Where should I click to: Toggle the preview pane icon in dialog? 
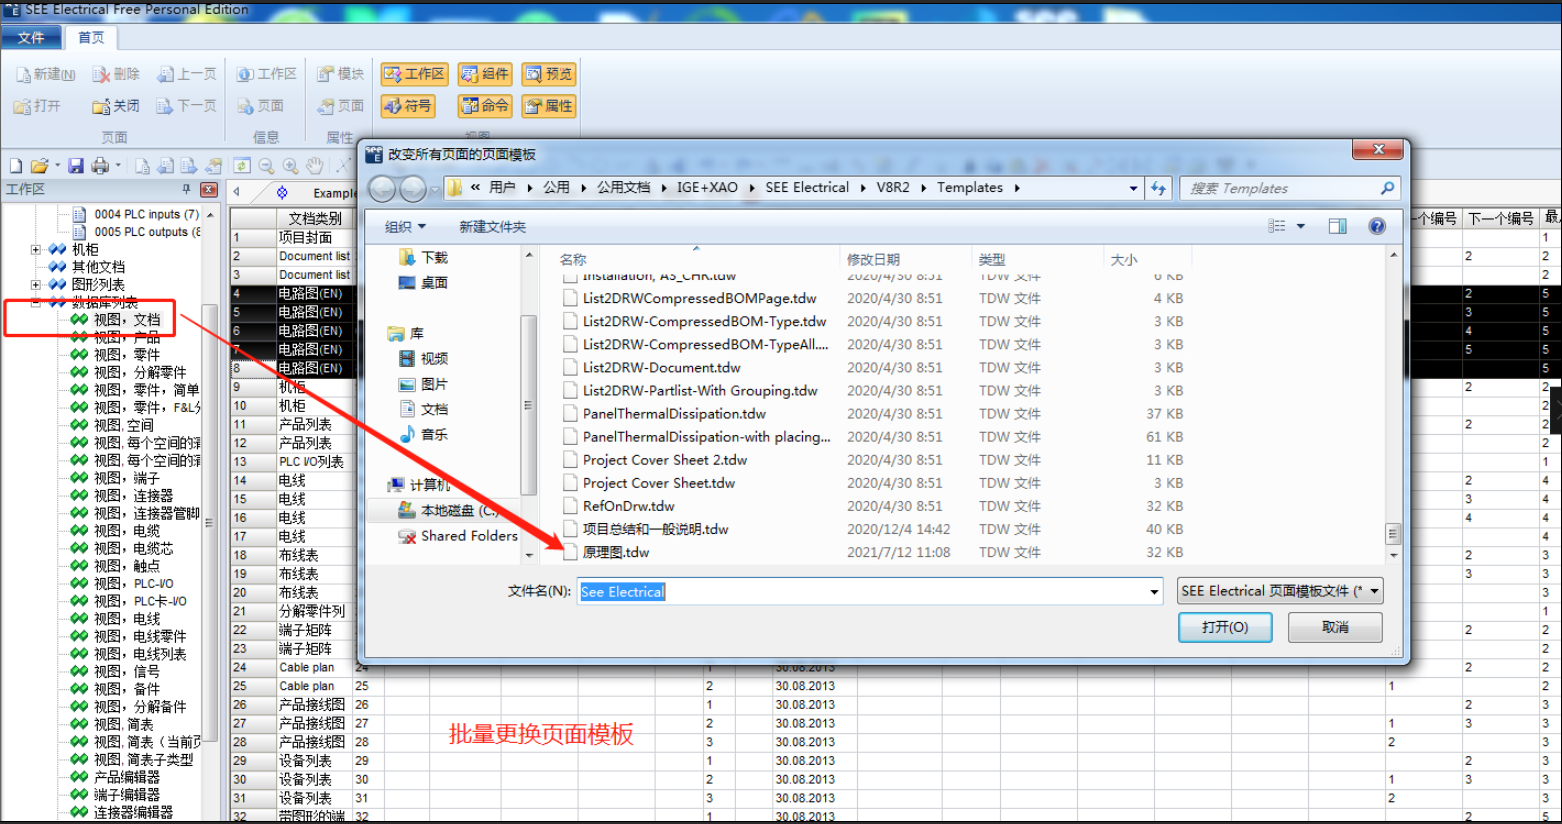tap(1337, 226)
